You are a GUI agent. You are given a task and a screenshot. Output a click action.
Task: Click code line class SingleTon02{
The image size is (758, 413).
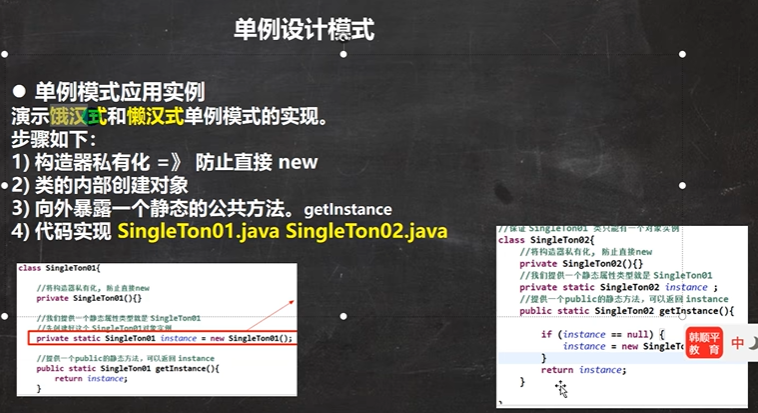[546, 240]
